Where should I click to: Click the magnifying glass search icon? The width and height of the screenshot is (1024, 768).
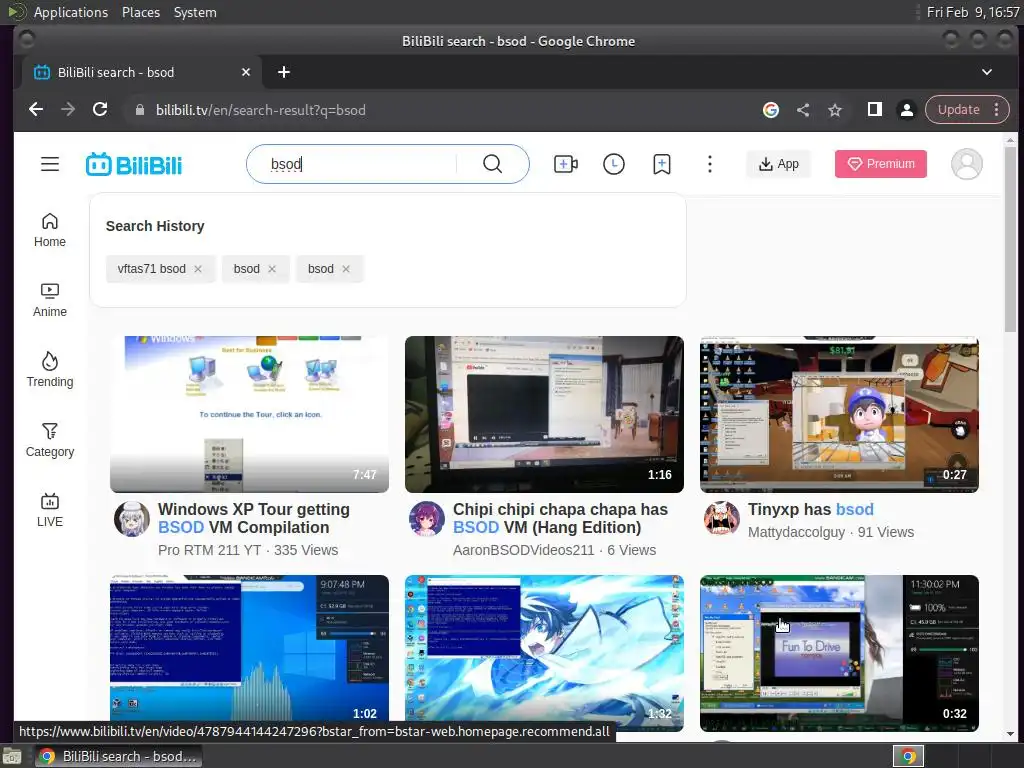tap(492, 164)
